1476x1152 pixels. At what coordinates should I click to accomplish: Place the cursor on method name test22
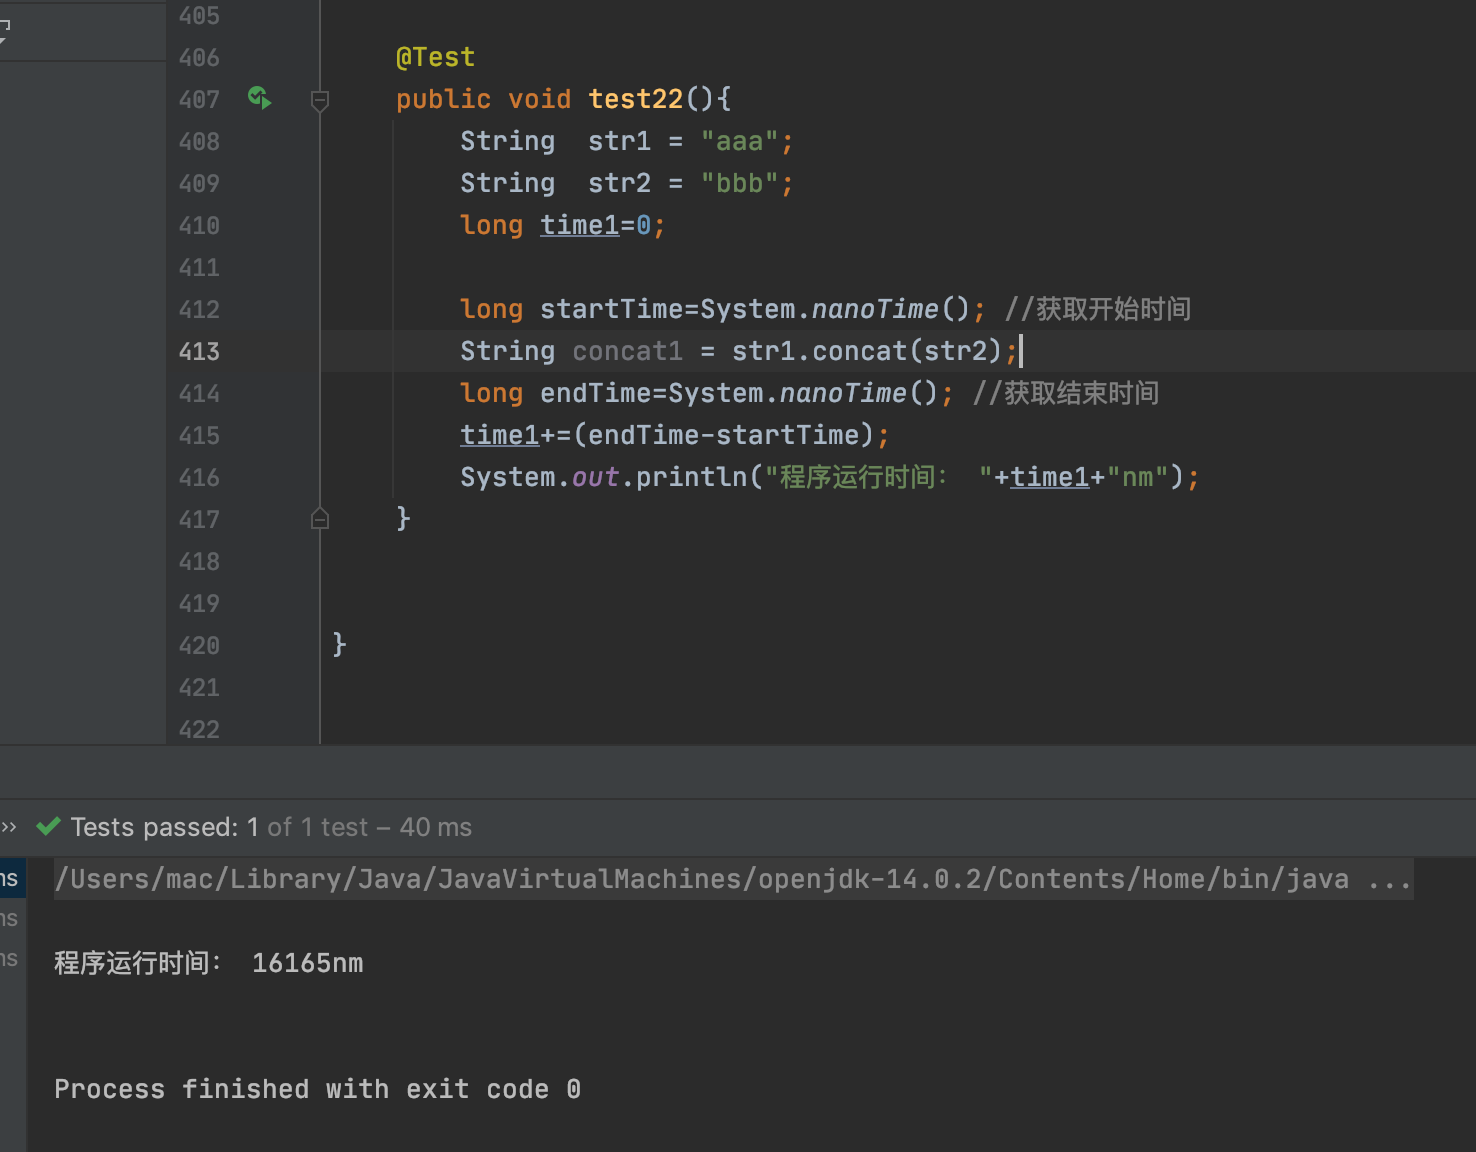(x=635, y=99)
